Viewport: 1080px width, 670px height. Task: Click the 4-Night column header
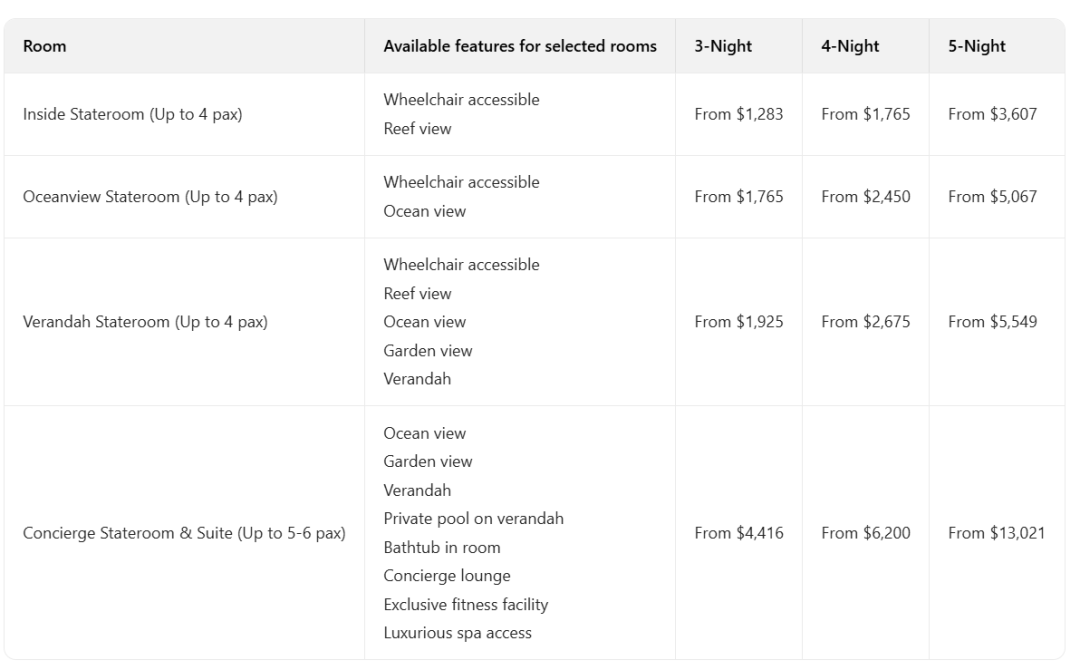click(x=850, y=46)
